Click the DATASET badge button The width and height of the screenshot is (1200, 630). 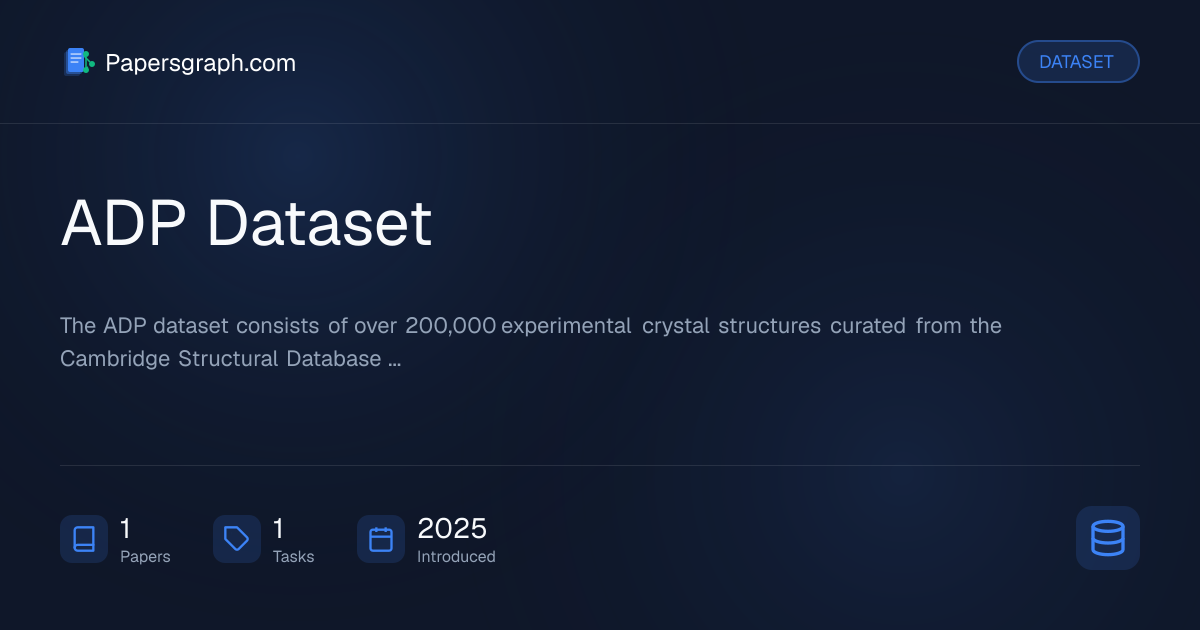pos(1078,62)
